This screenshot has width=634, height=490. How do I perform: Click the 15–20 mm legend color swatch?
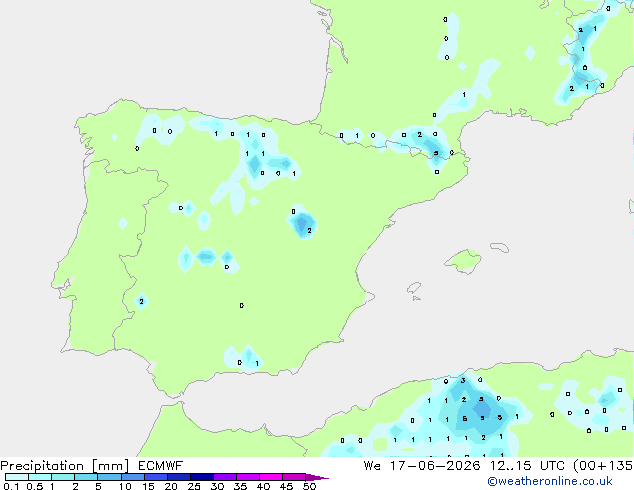tap(155, 477)
